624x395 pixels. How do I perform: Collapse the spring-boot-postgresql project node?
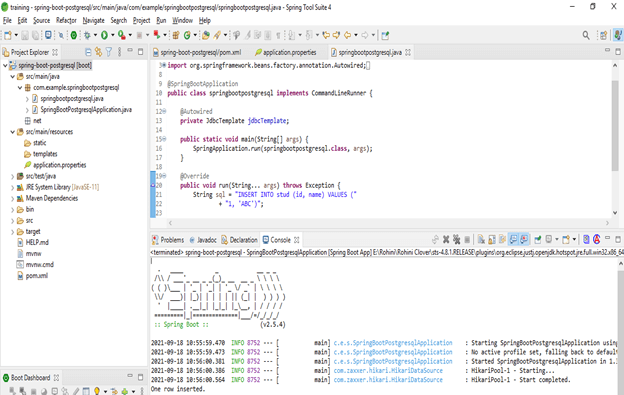[5, 65]
